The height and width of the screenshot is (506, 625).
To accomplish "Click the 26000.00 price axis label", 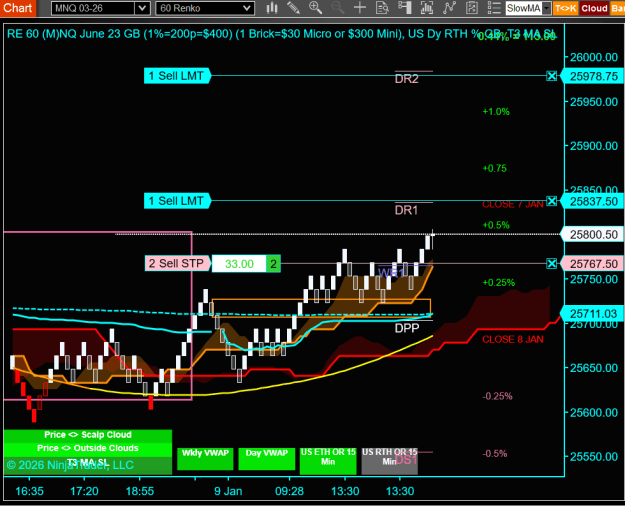I will (594, 57).
